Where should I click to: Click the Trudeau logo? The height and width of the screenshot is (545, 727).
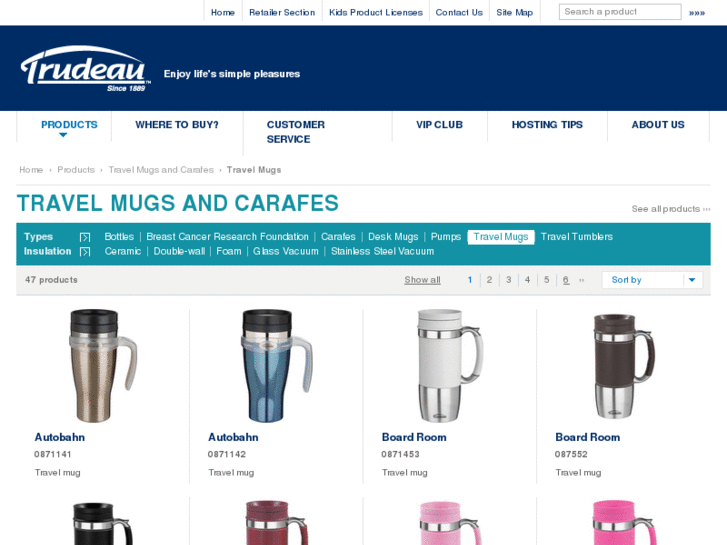85,69
